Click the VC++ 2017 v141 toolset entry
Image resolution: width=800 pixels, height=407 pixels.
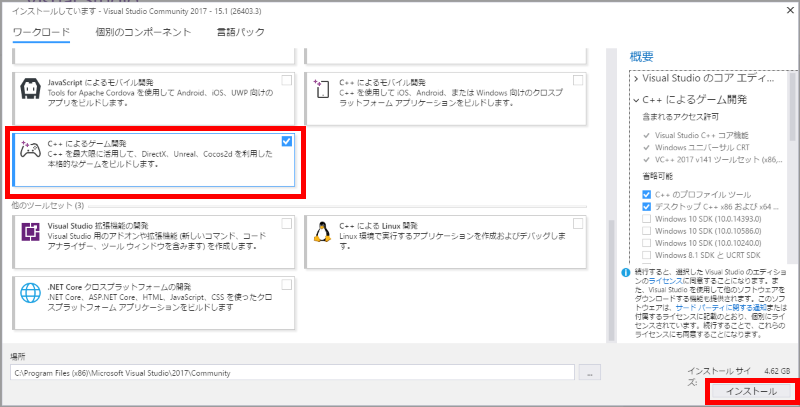[718, 159]
